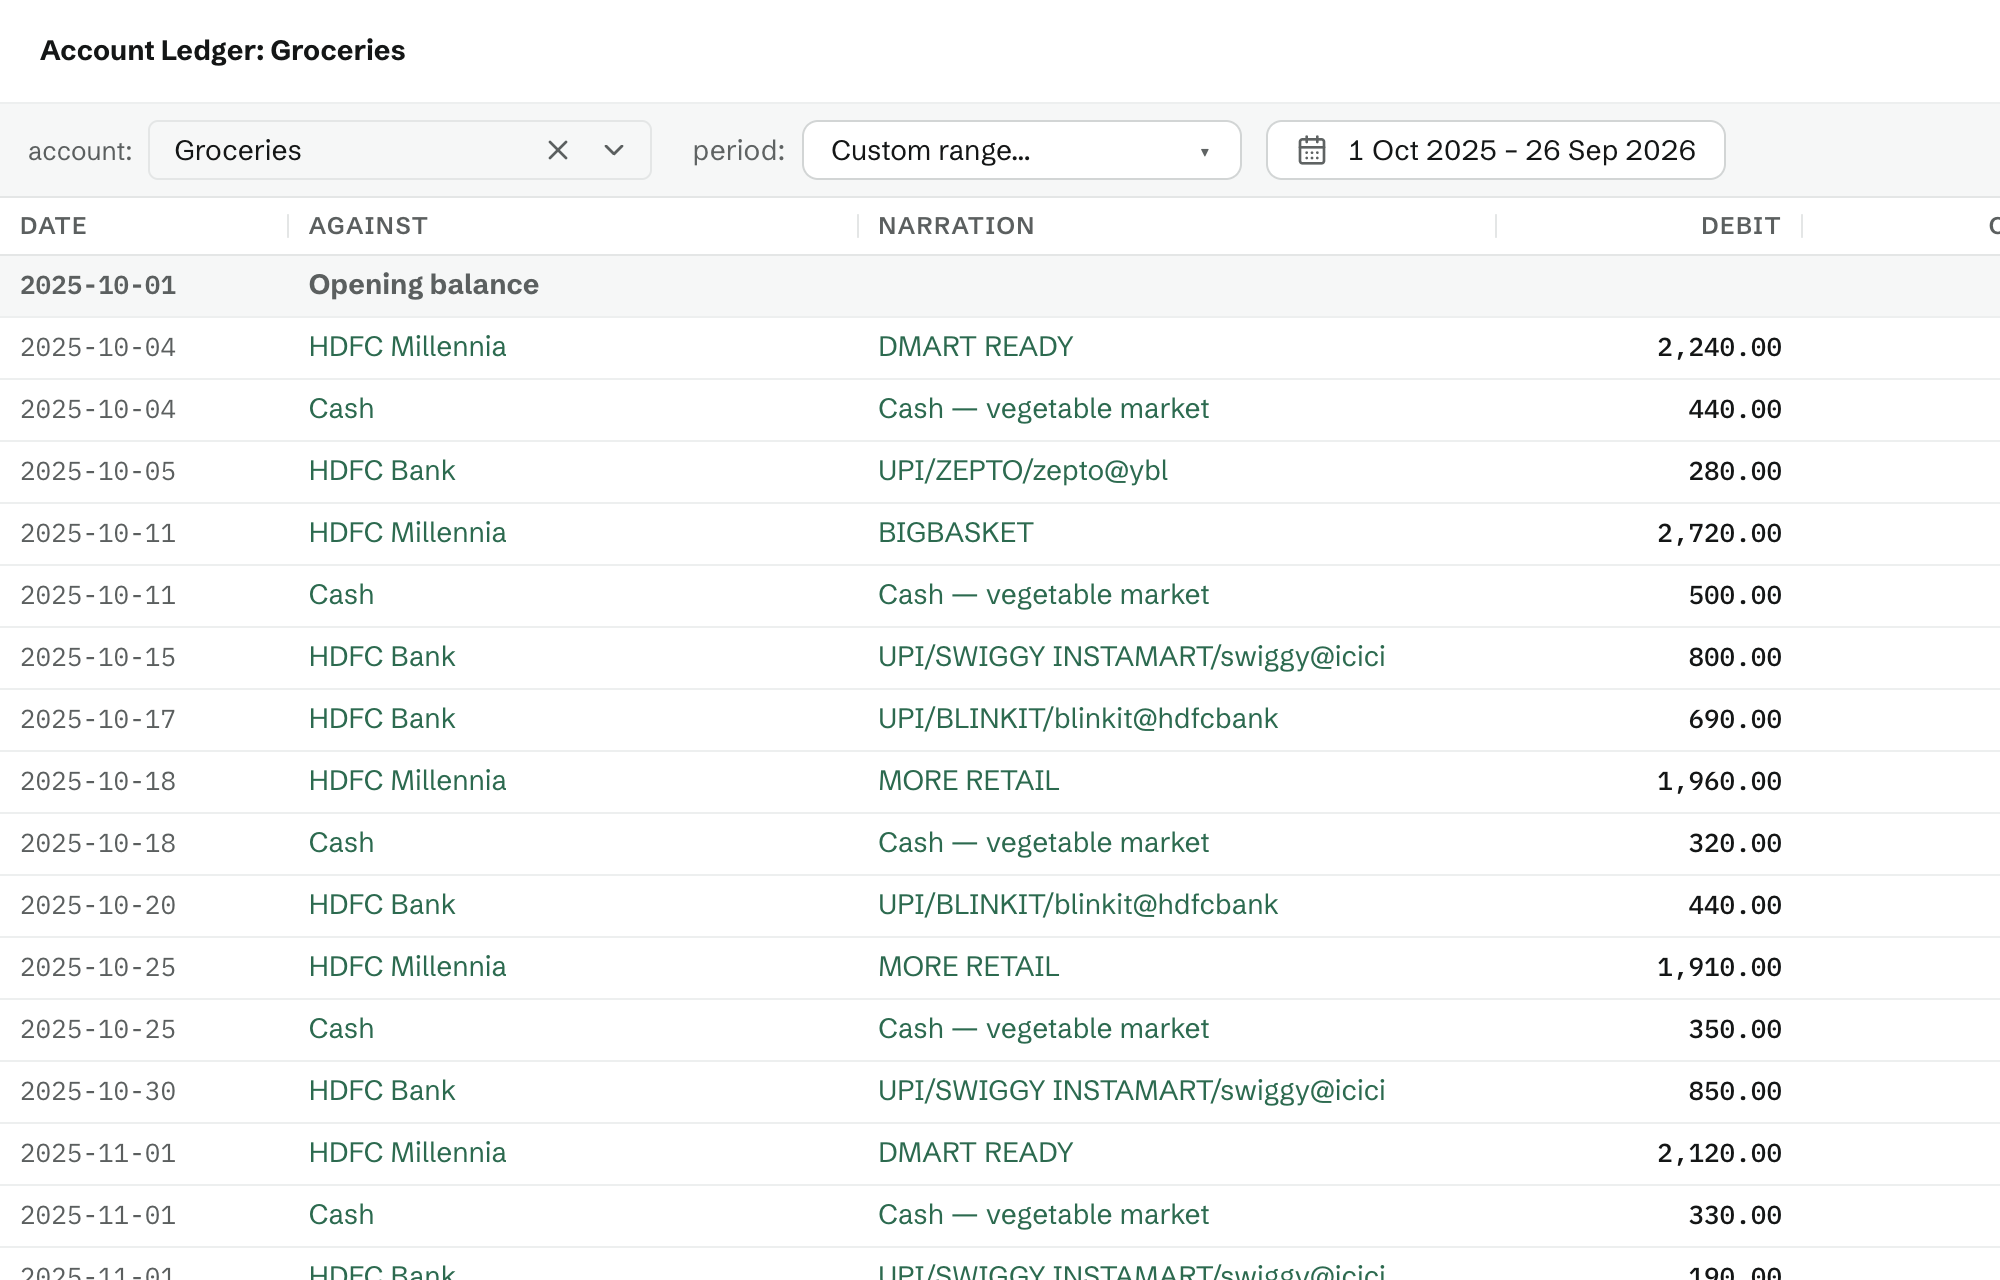The width and height of the screenshot is (2000, 1280).
Task: Open Cash — vegetable market narration on 2025-11-01
Action: pos(1043,1215)
